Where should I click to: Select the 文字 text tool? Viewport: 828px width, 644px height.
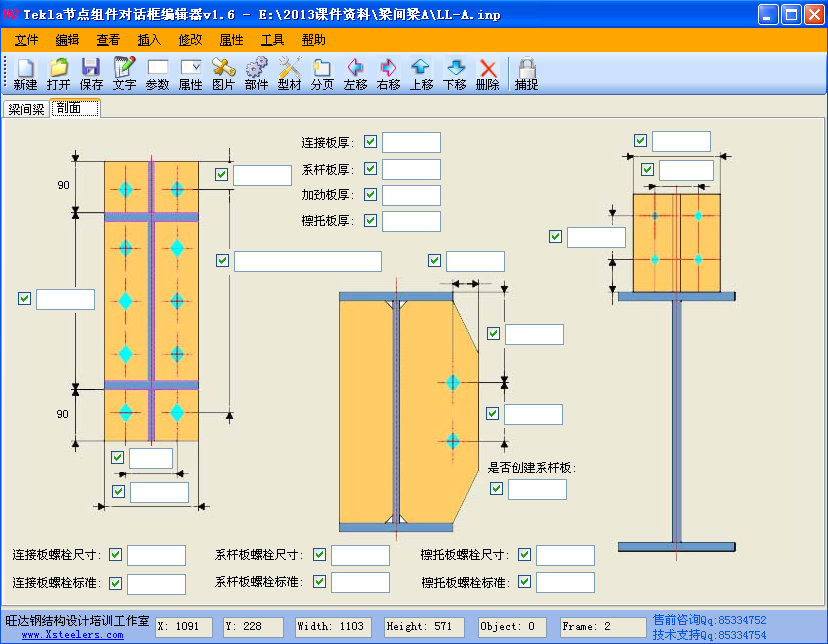click(x=124, y=74)
